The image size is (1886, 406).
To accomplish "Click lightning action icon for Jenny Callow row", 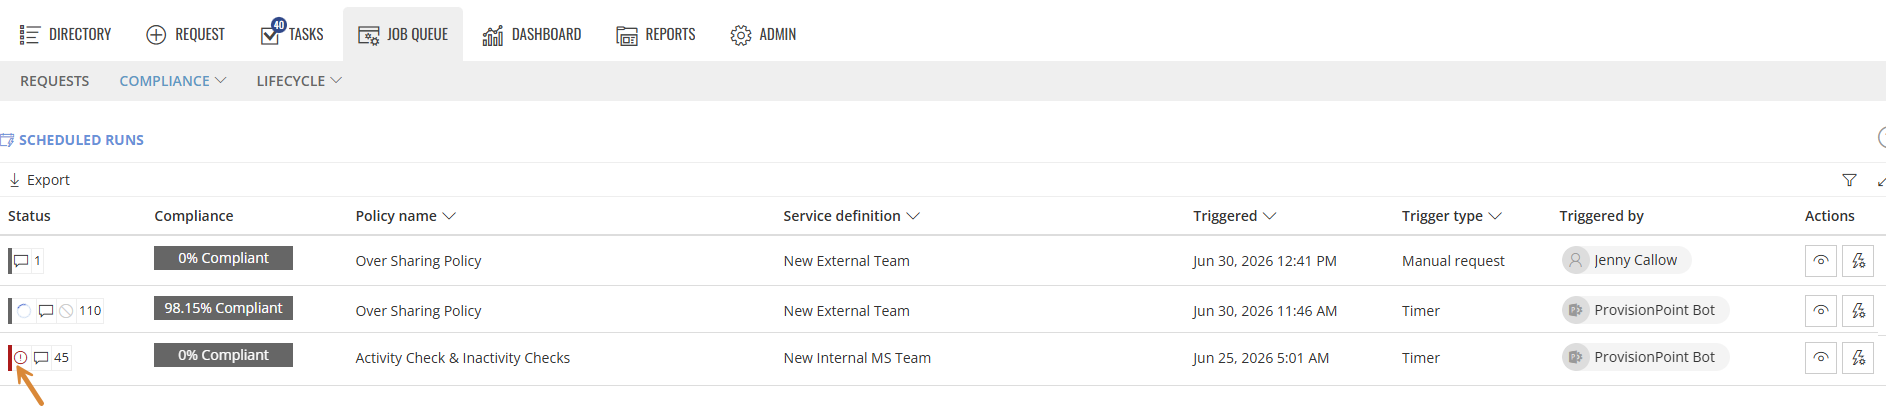I will pyautogui.click(x=1858, y=261).
